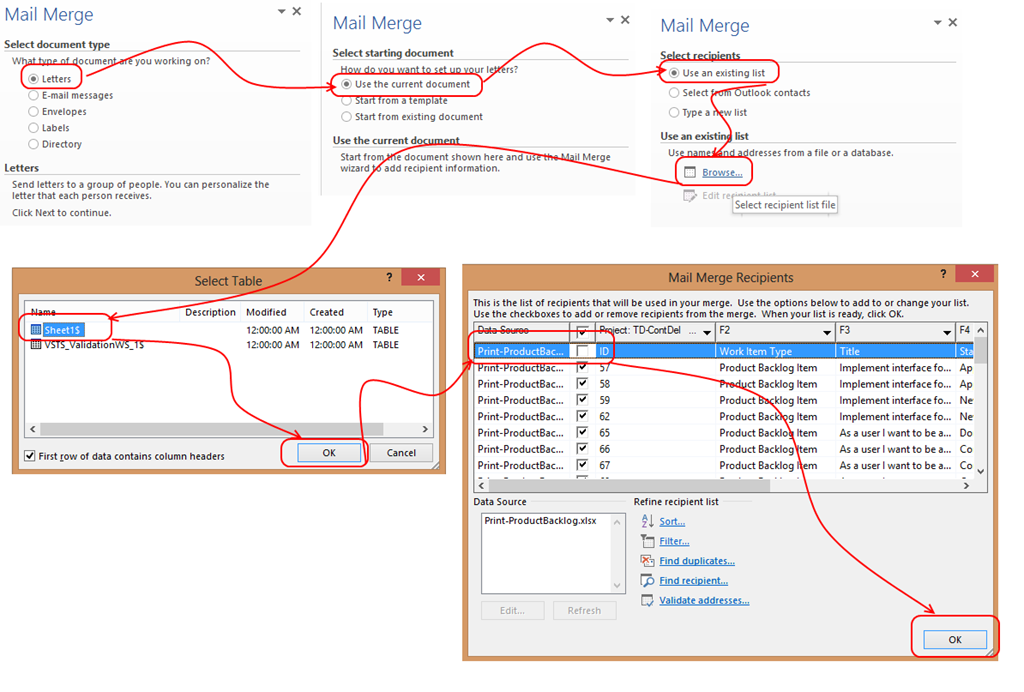This screenshot has width=1024, height=692.
Task: Click the Browse... link
Action: click(x=722, y=173)
